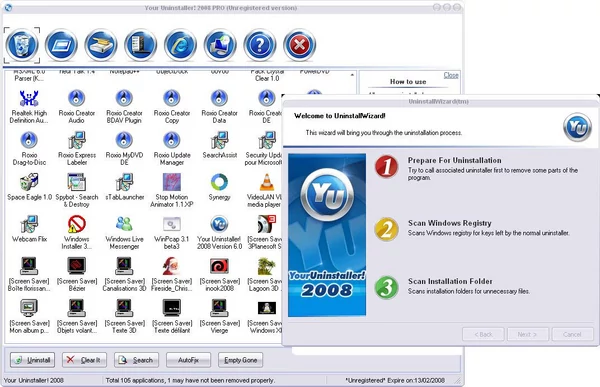Image resolution: width=600 pixels, height=387 pixels.
Task: Click the red X exit toolbar icon
Action: 300,45
